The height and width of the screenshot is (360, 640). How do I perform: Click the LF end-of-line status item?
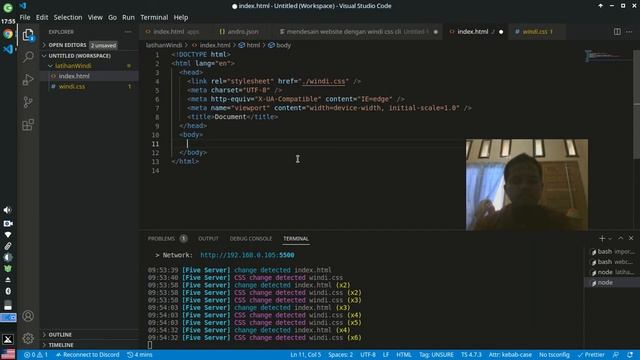[x=386, y=355]
